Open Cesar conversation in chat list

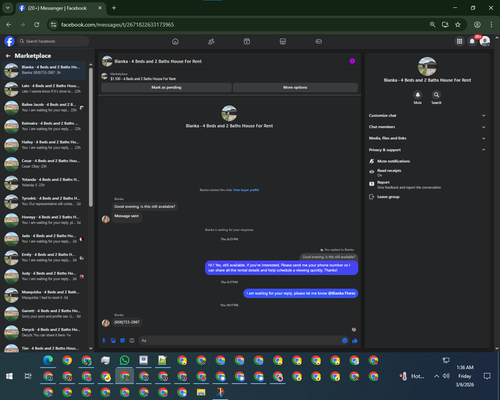pos(44,164)
